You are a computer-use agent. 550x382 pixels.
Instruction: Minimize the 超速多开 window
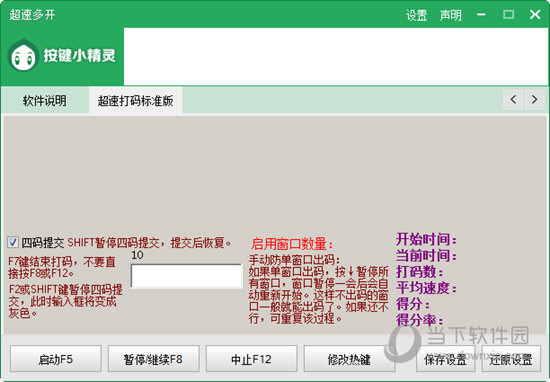tap(481, 15)
